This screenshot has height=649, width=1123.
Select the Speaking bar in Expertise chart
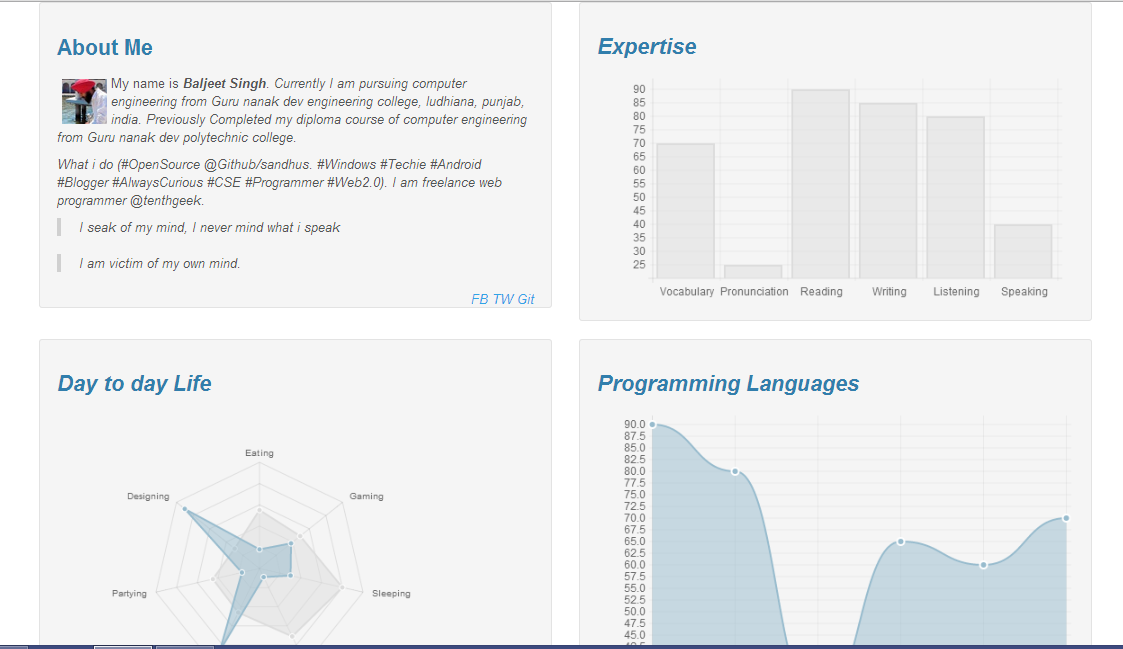pos(1023,252)
